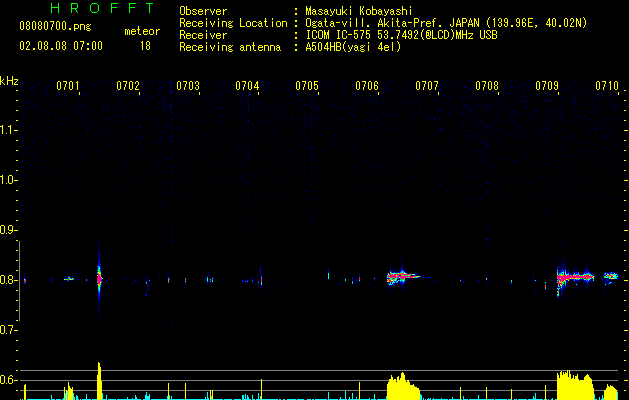
Task: Click the 1.1 kHz axis label
Action: 8,130
